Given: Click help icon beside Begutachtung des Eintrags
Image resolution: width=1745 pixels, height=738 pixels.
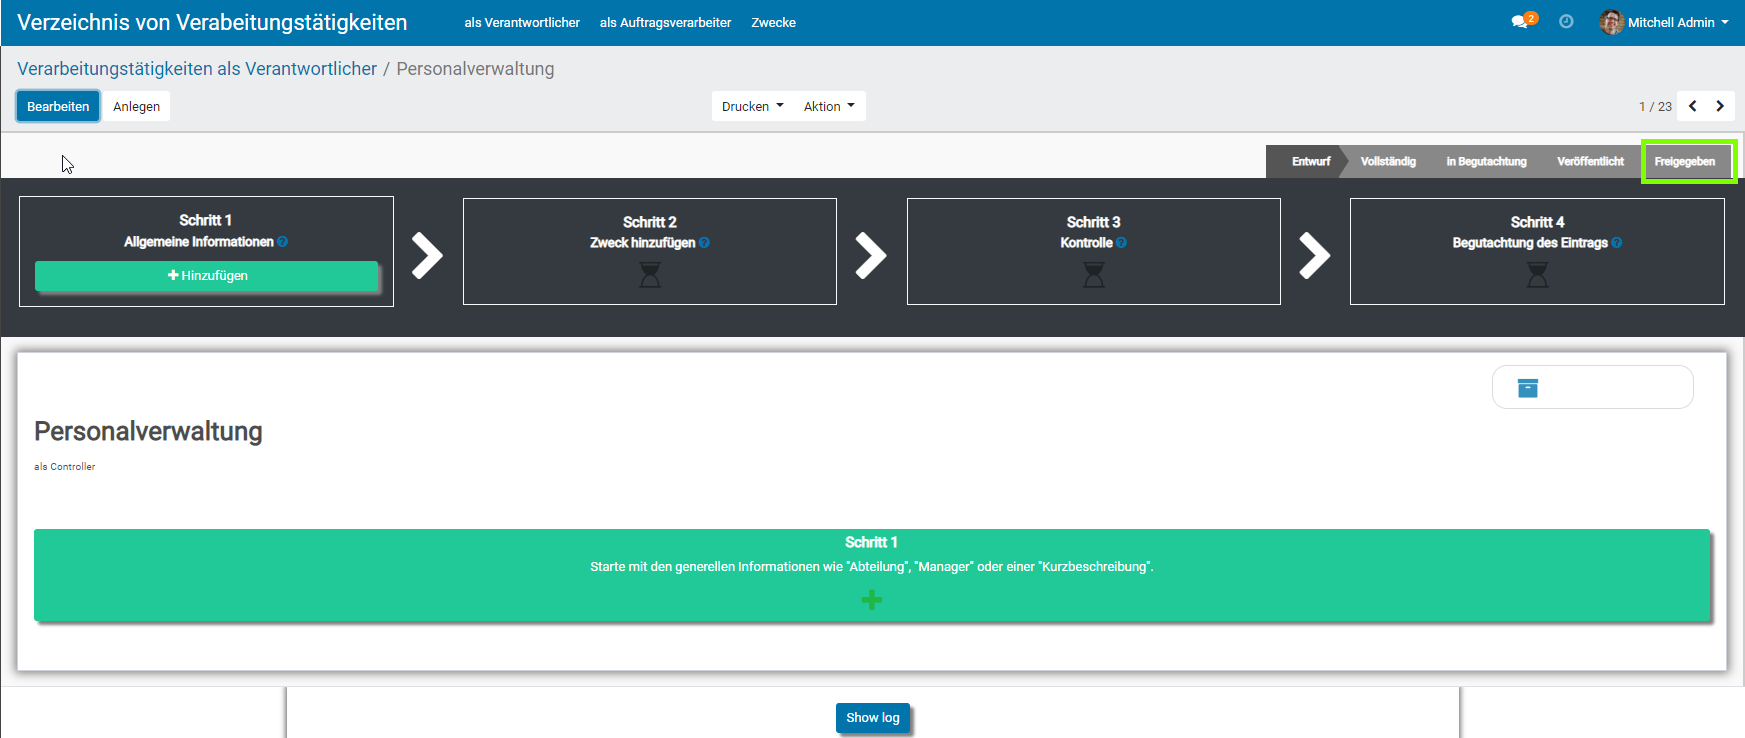Looking at the screenshot, I should click(x=1617, y=243).
